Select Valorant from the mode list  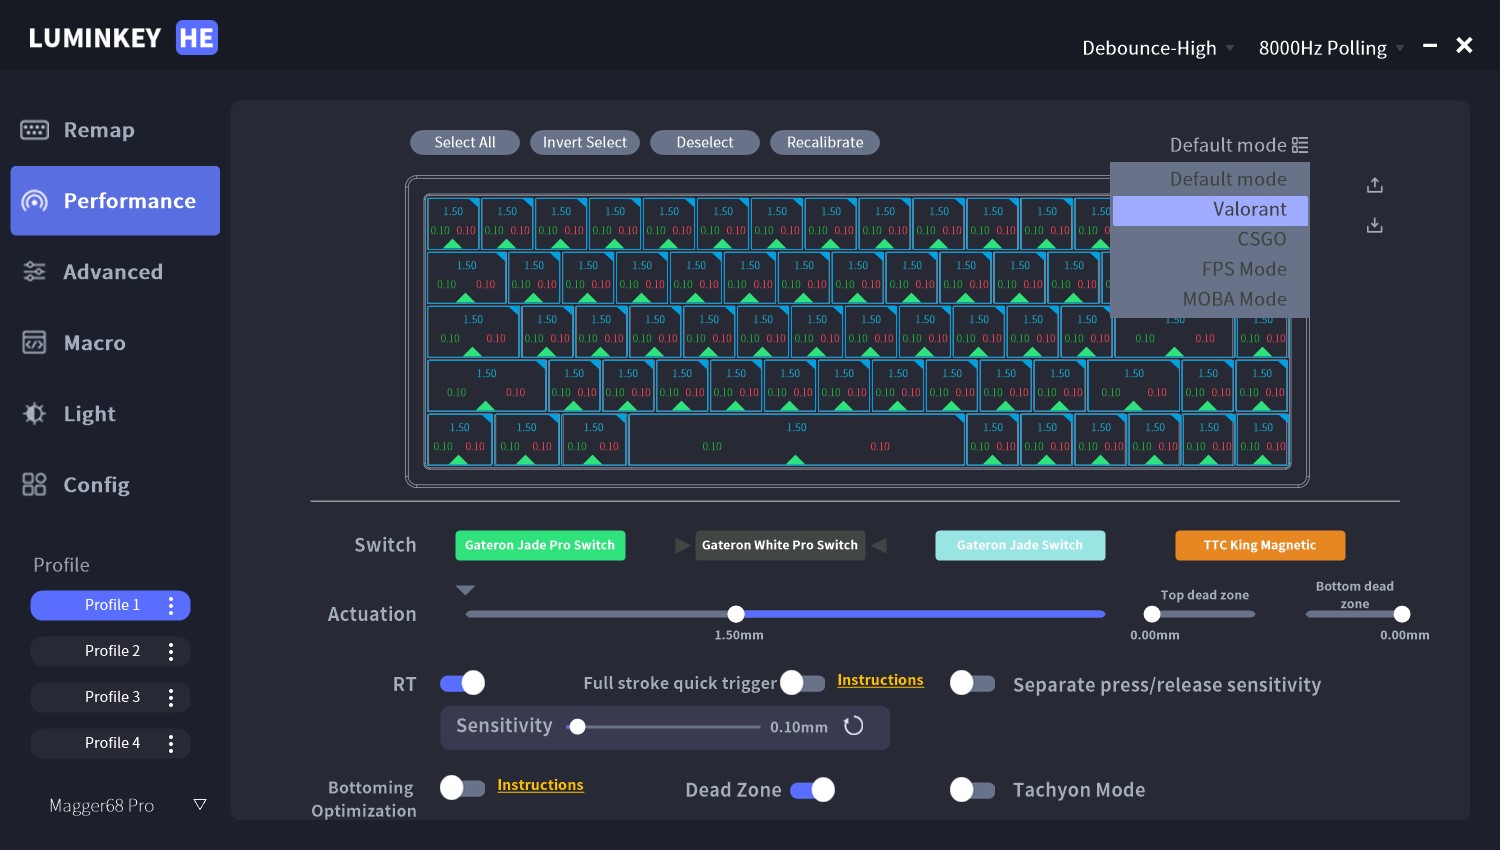click(1210, 209)
